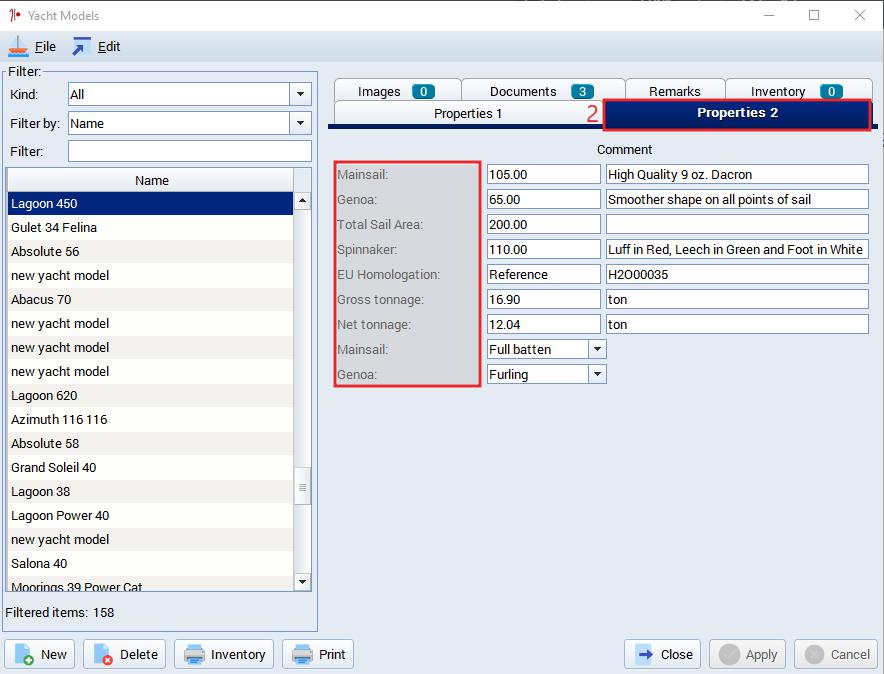Switch to the Properties 1 tab

[x=467, y=113]
